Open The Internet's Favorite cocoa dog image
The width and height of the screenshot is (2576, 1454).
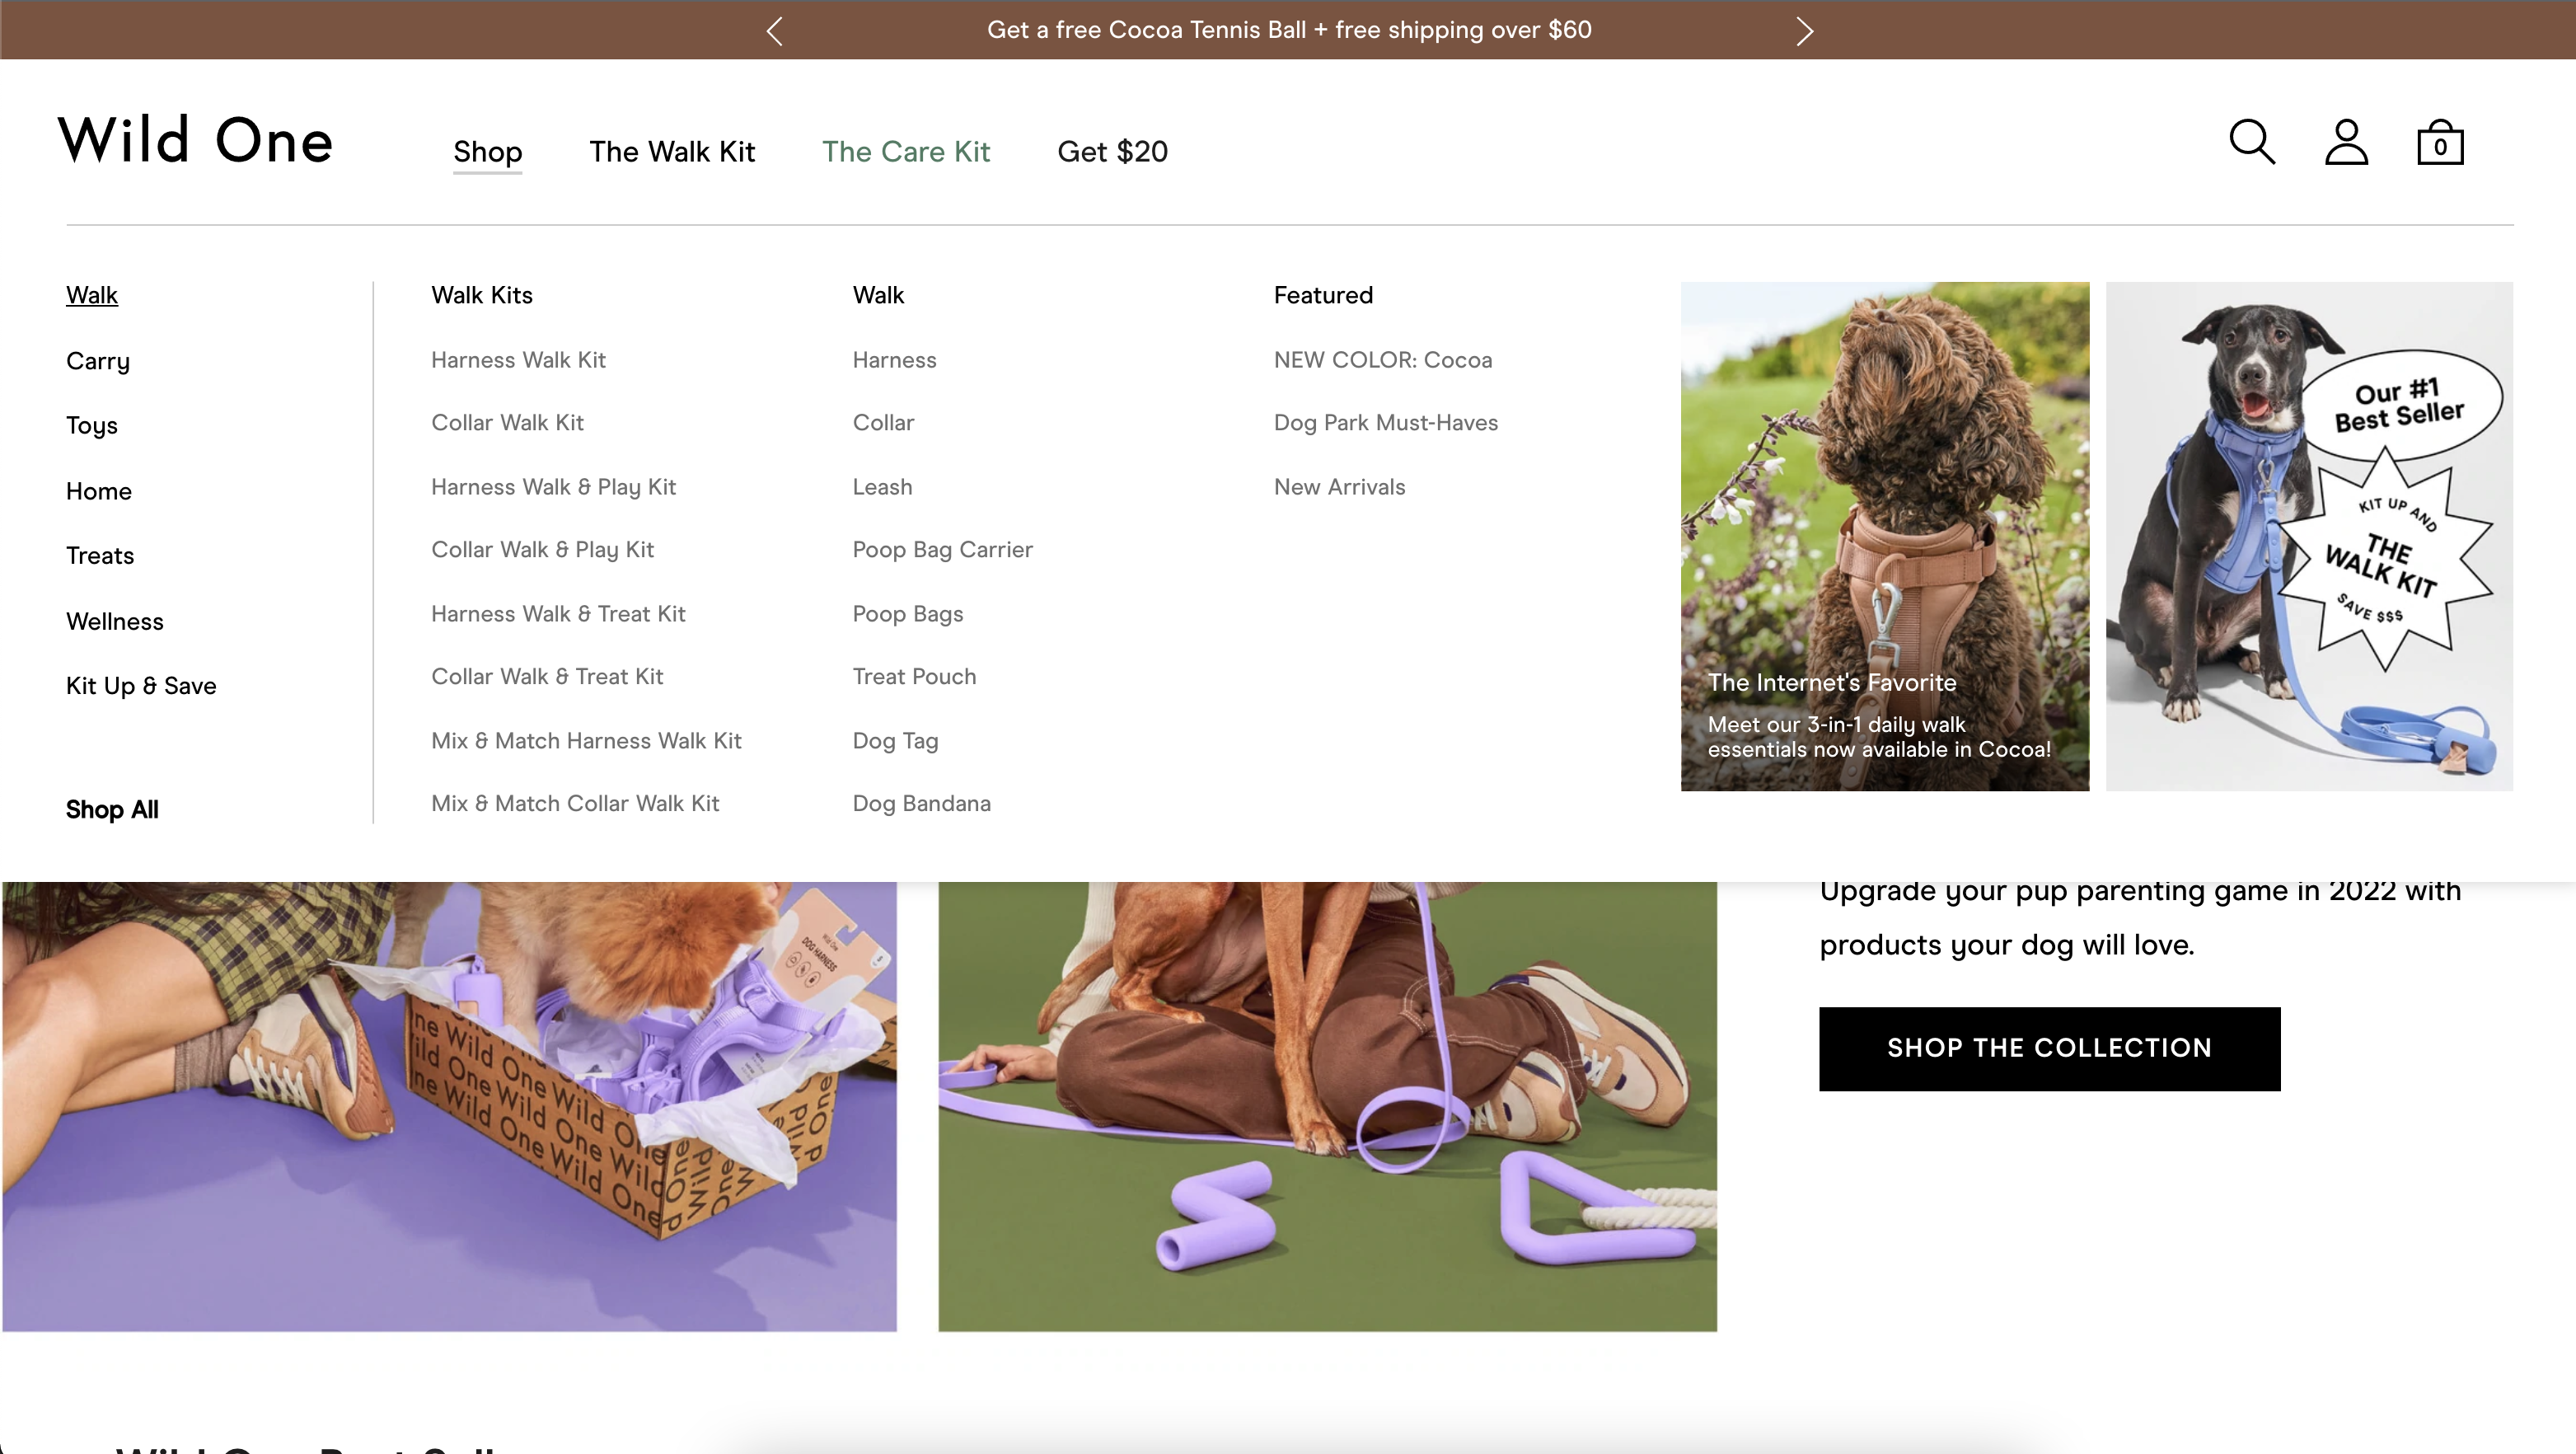pos(1884,536)
